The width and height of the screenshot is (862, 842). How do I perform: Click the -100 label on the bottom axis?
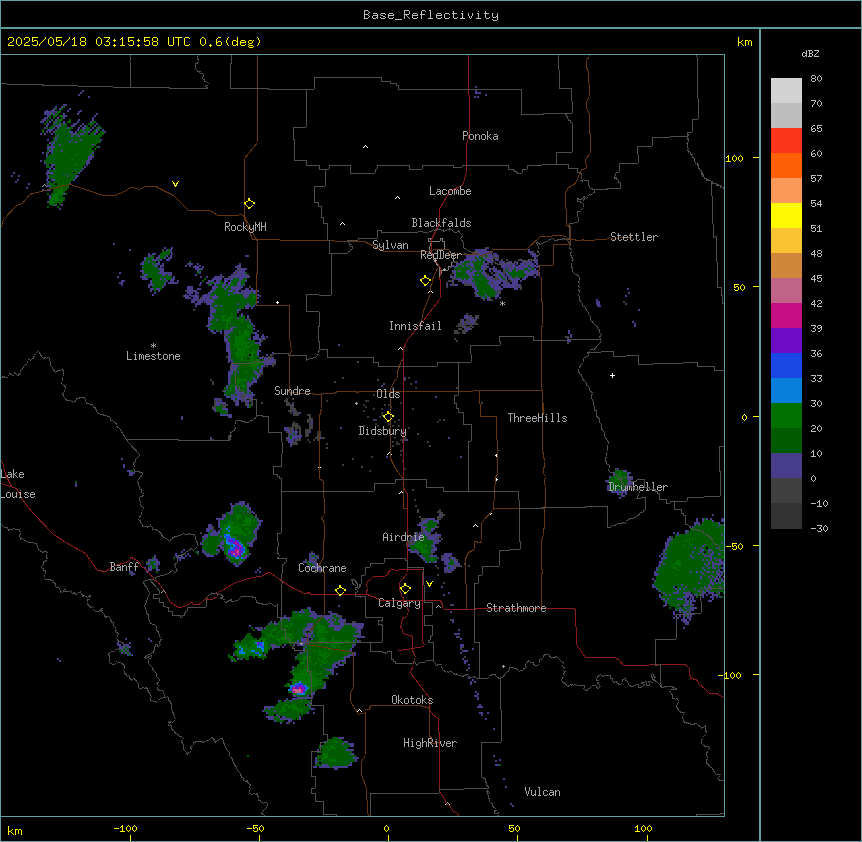click(125, 828)
